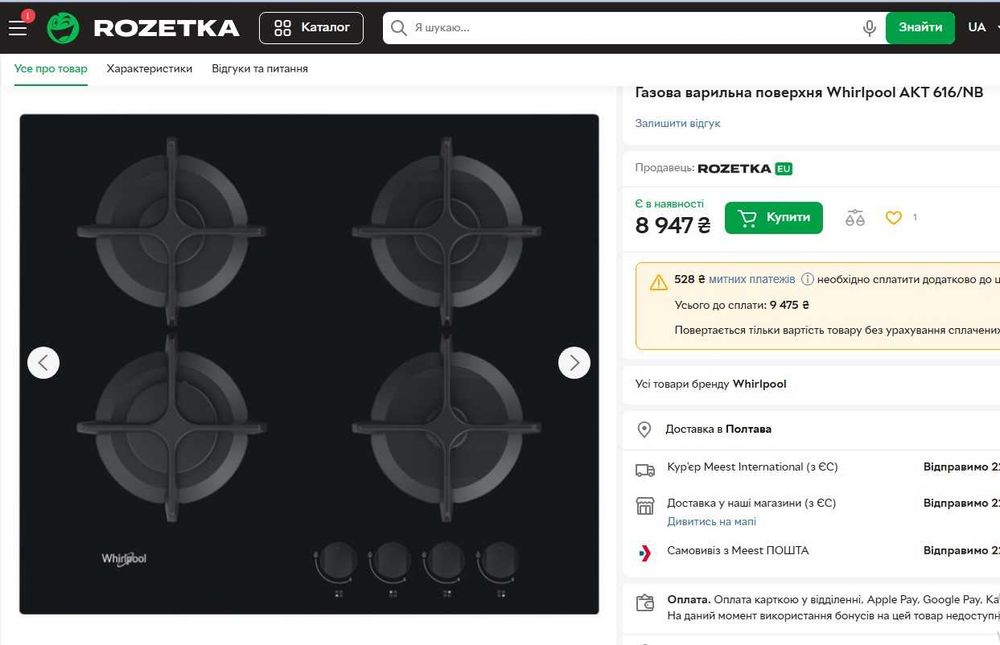Click the location pin icon near Доставка
This screenshot has height=645, width=1000.
[x=644, y=429]
